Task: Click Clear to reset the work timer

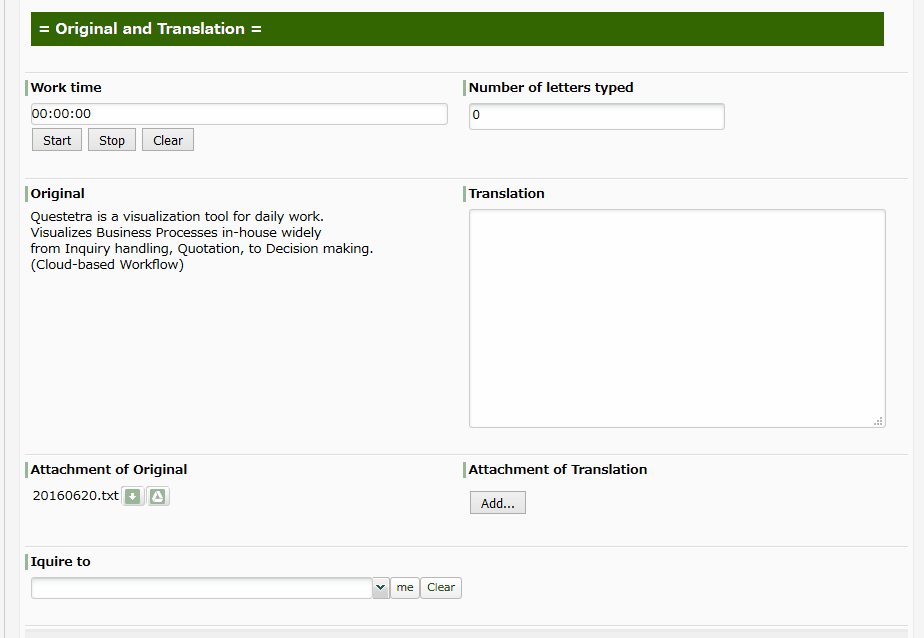Action: pos(167,139)
